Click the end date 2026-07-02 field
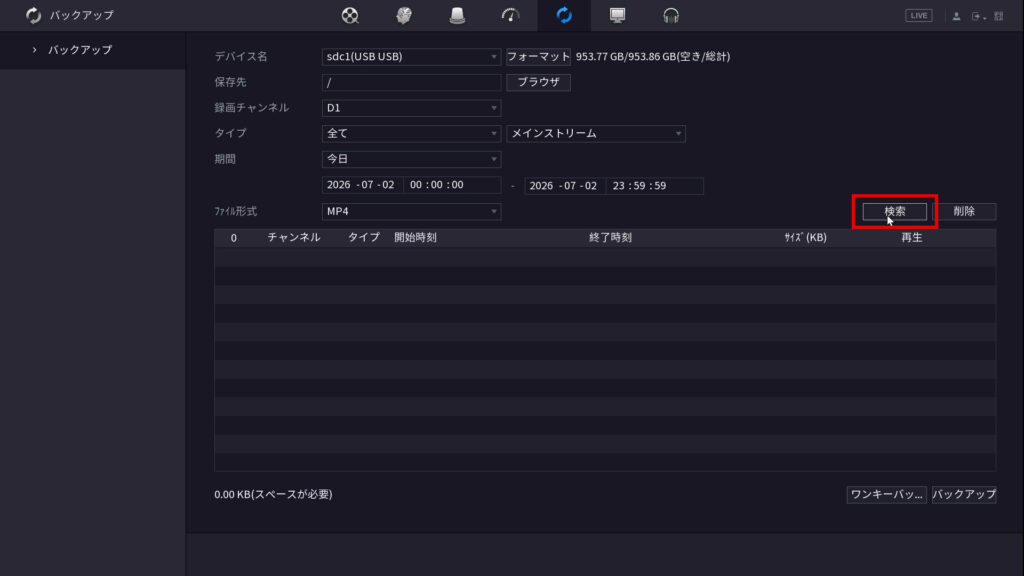The image size is (1024, 576). (564, 185)
